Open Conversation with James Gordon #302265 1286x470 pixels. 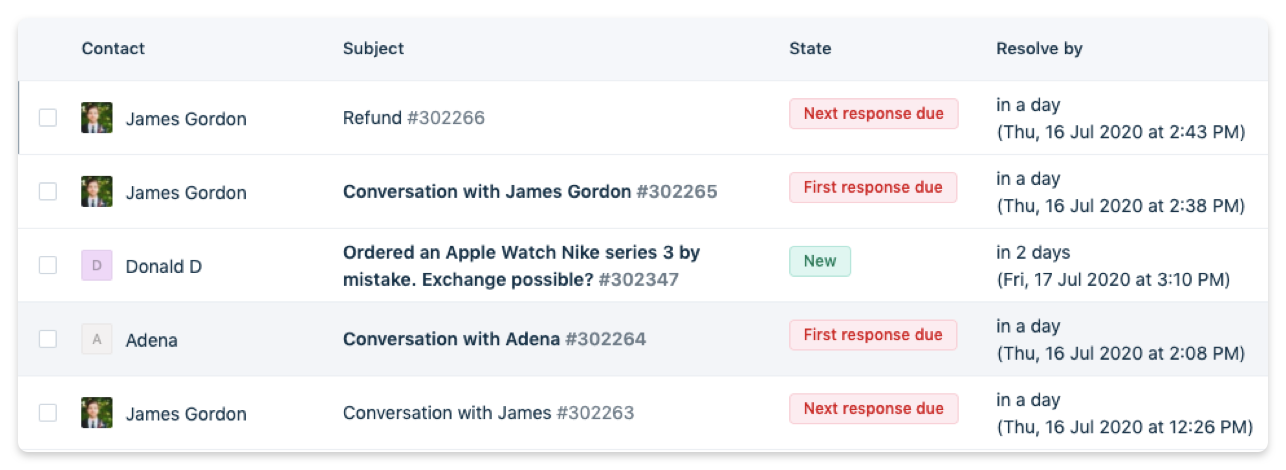tap(530, 192)
